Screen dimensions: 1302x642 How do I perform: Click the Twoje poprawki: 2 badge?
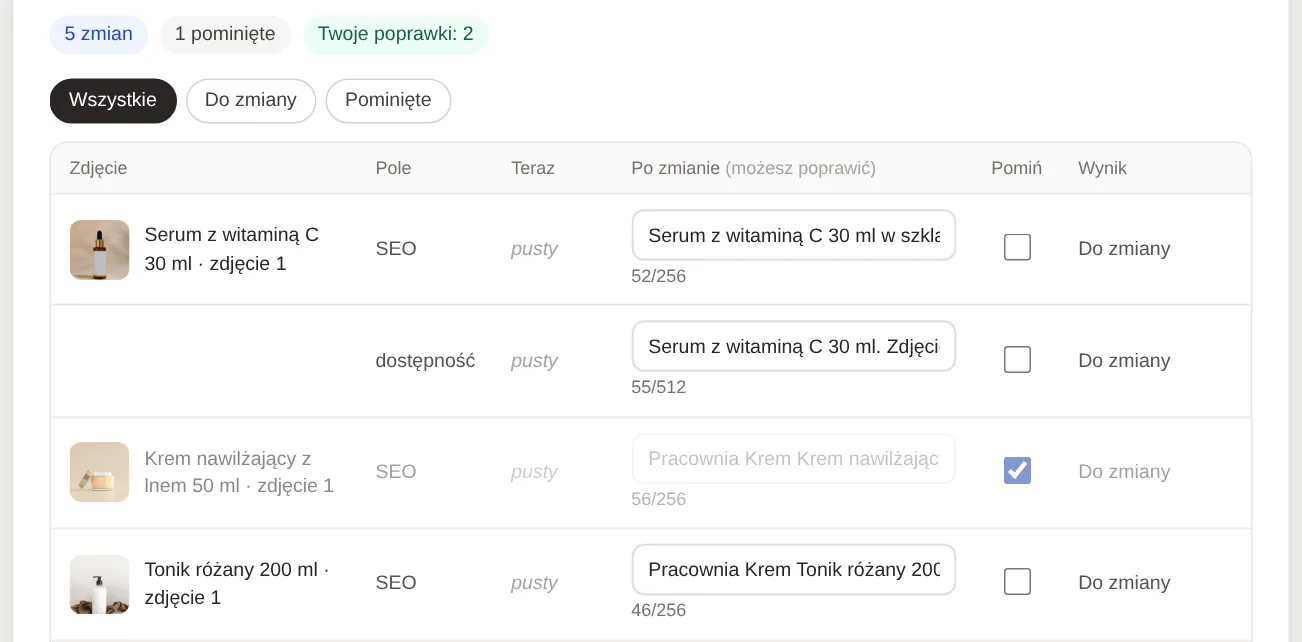[x=395, y=35]
